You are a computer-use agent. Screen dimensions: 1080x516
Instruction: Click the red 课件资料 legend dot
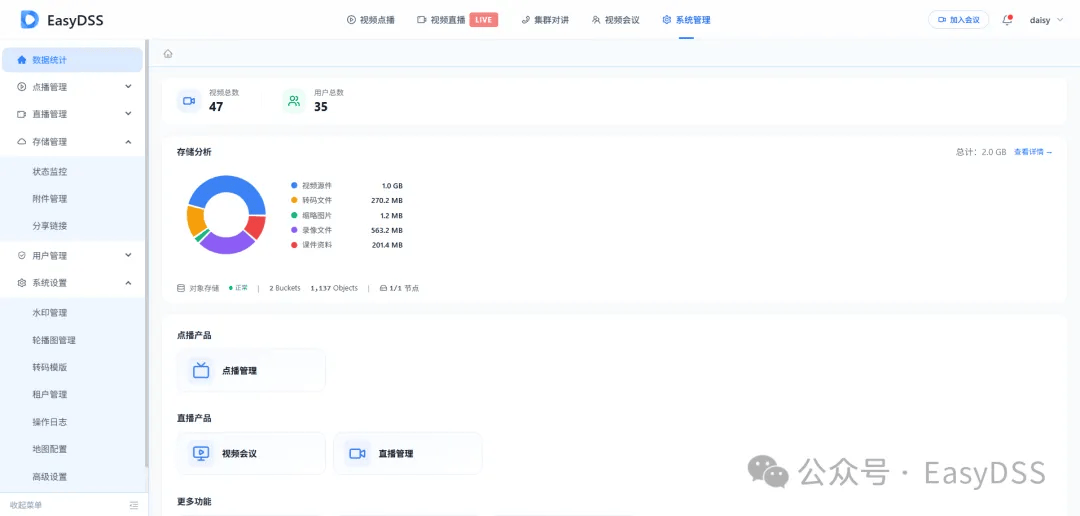point(294,245)
